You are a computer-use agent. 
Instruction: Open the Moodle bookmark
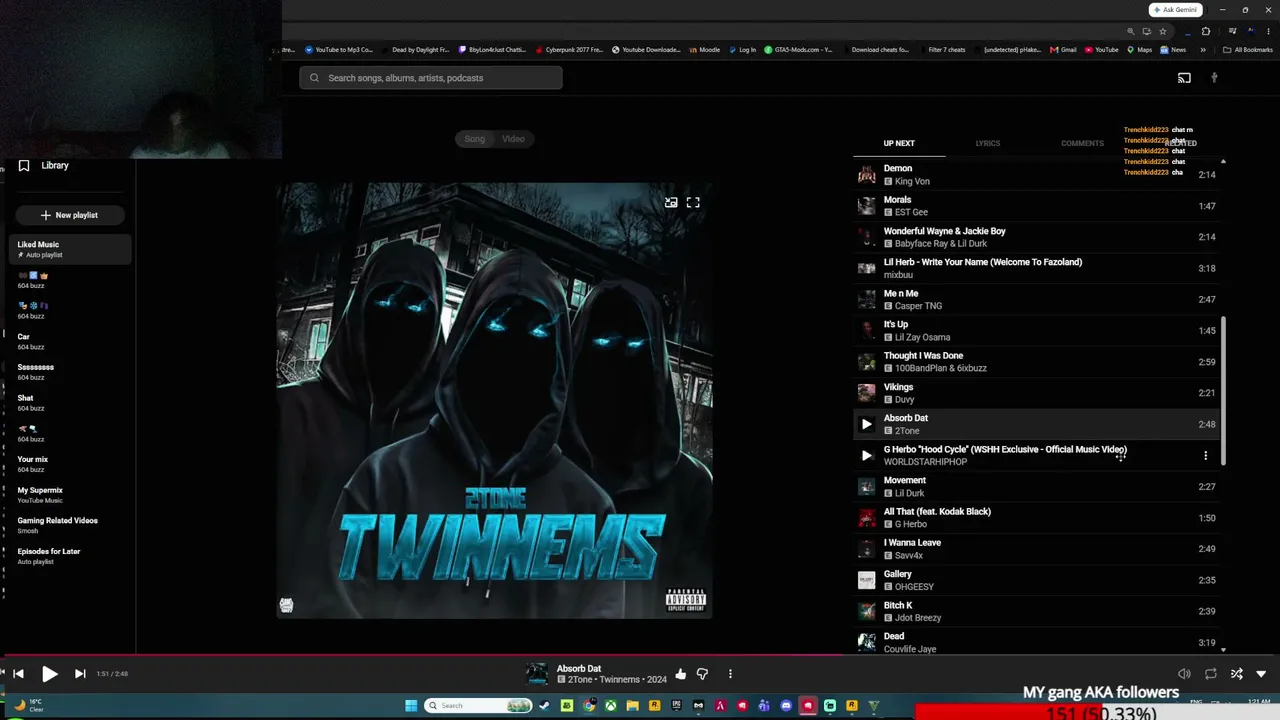click(x=704, y=49)
